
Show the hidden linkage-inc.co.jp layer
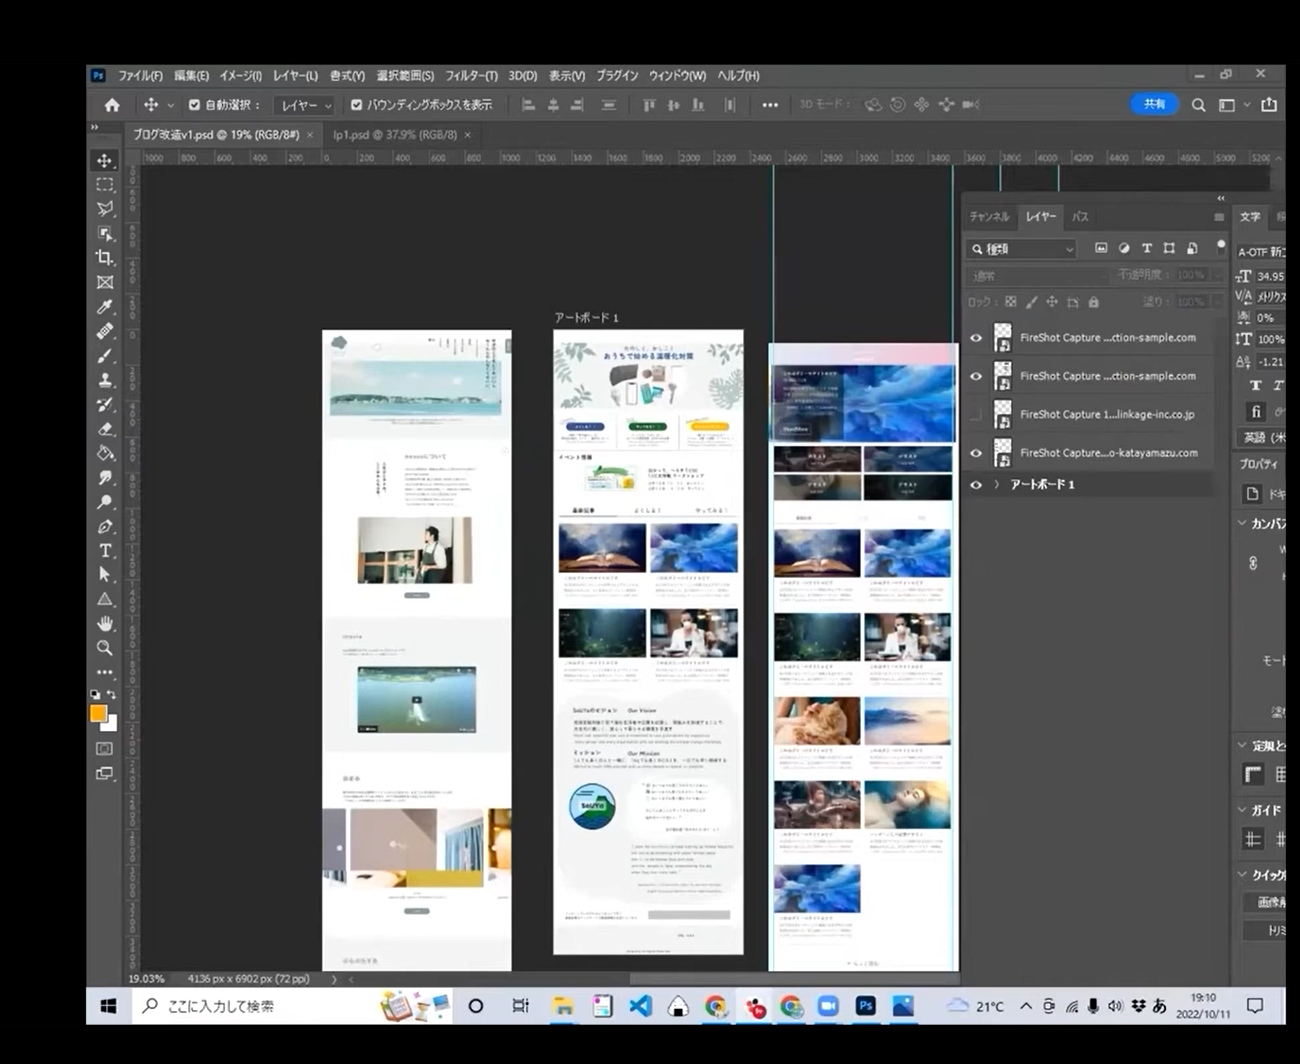coord(976,415)
